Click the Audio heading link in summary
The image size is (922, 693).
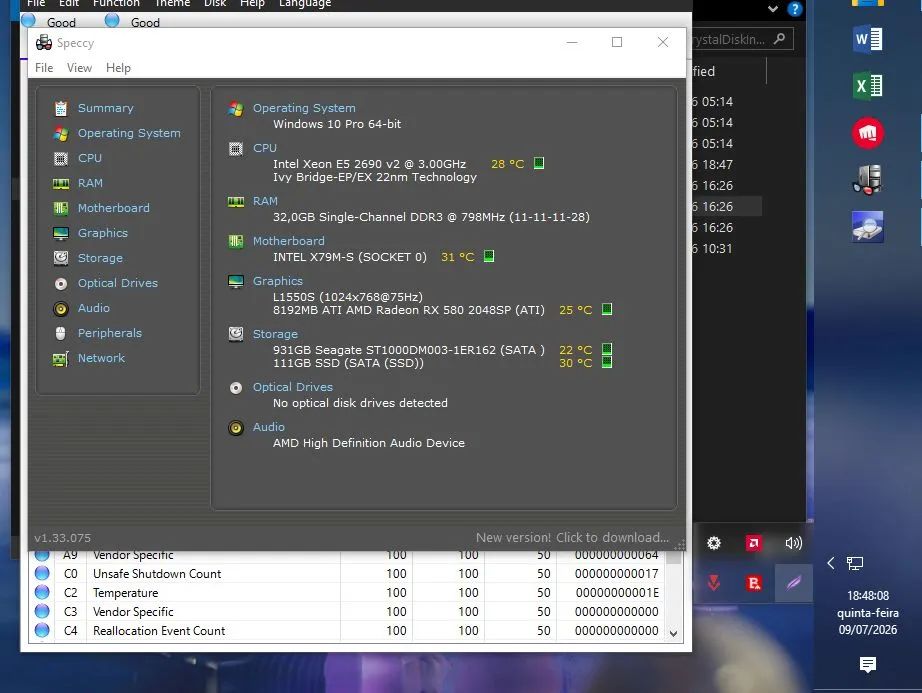pyautogui.click(x=269, y=427)
